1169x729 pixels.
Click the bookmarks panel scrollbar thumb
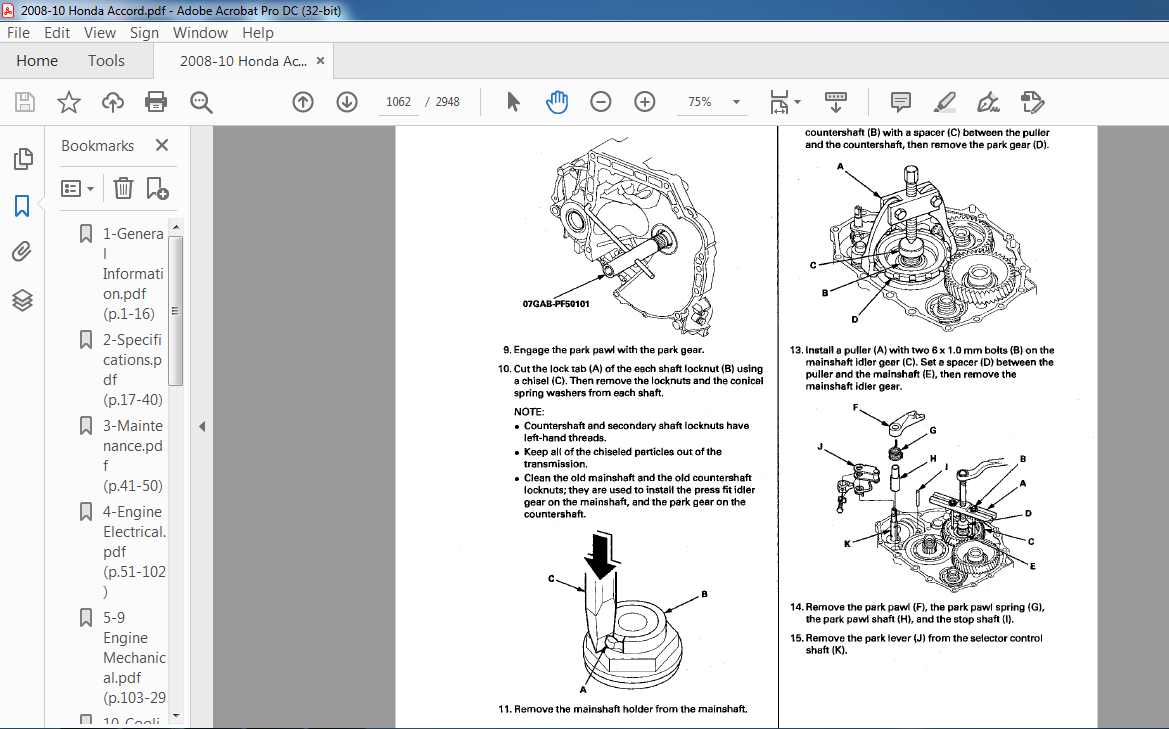(x=176, y=311)
